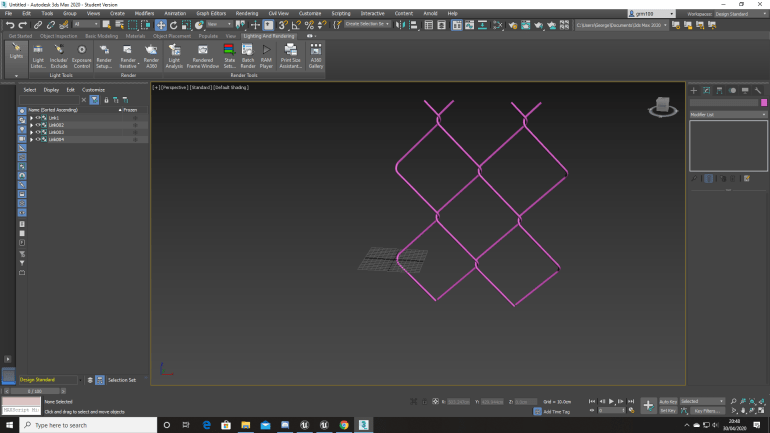Viewport: 770px width, 433px height.
Task: Click the Set Key button
Action: point(668,410)
